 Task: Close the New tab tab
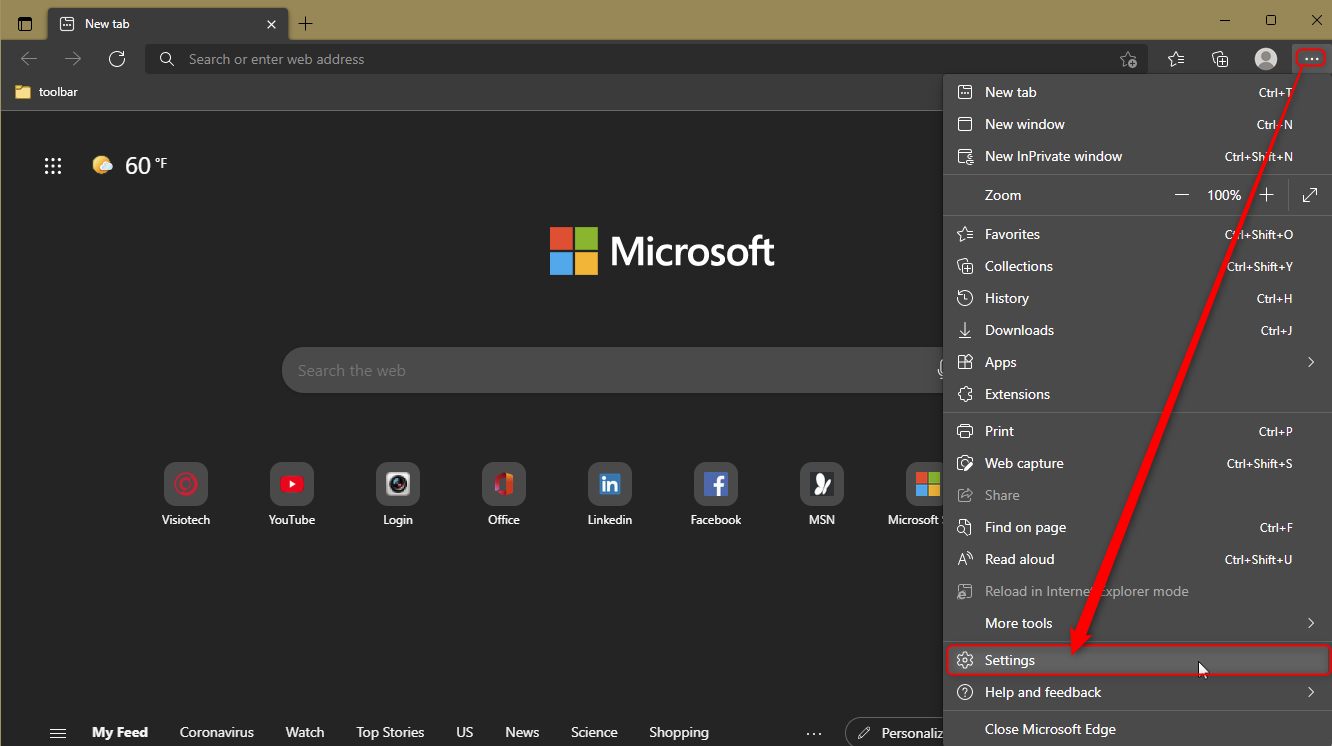pos(271,23)
